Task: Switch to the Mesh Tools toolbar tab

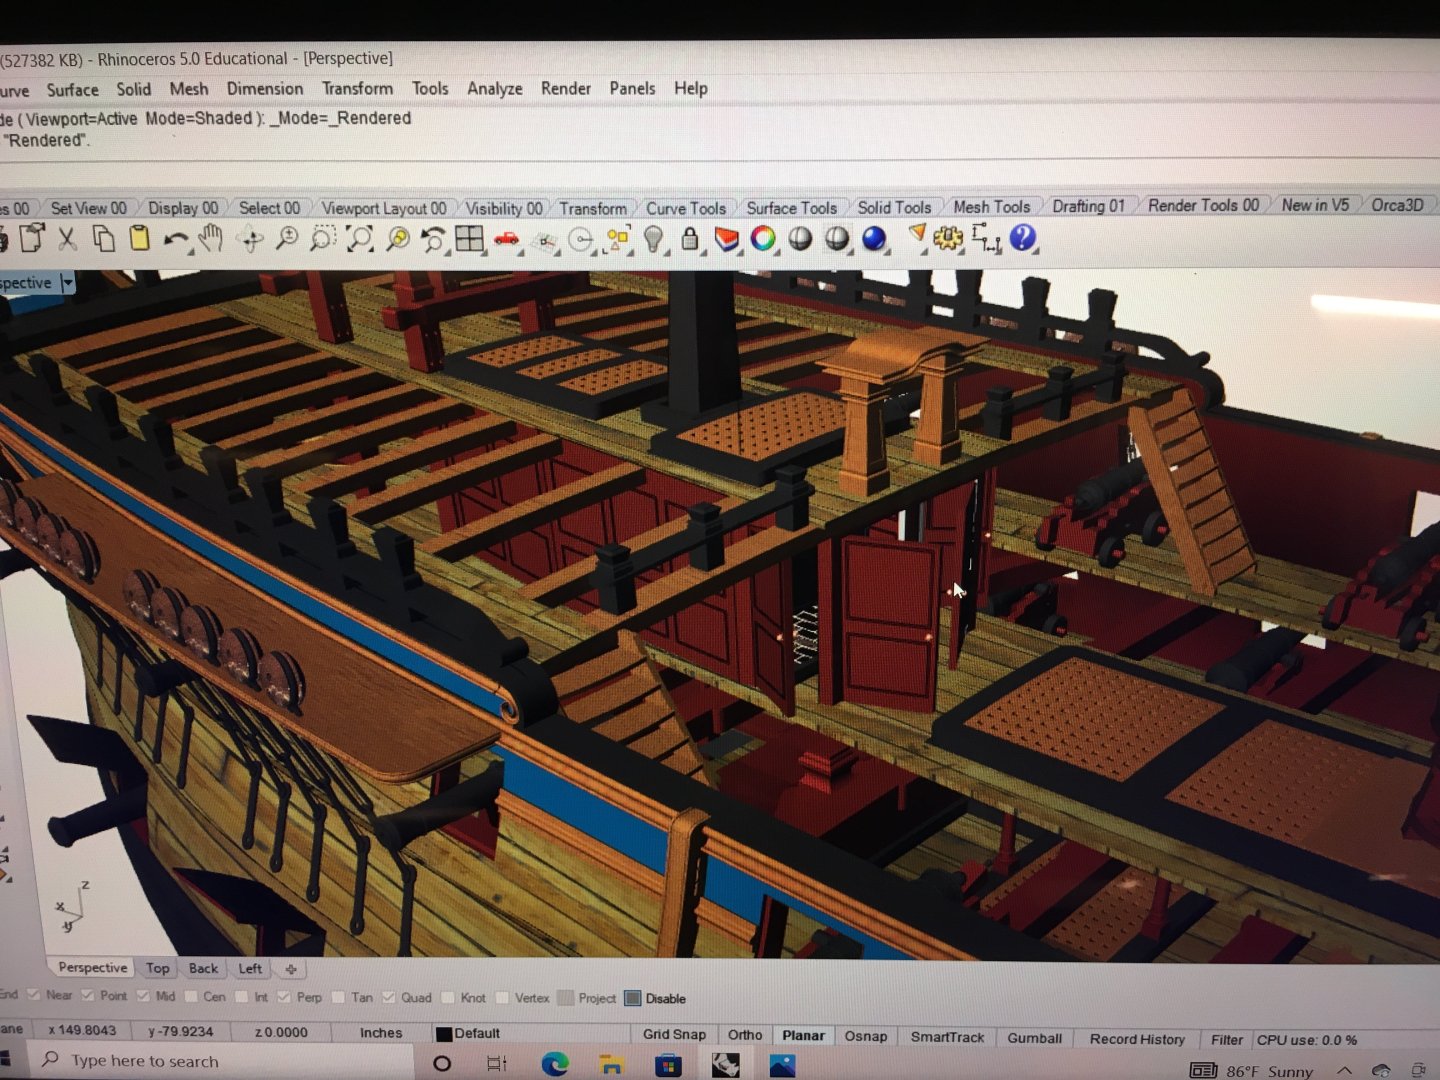Action: coord(991,206)
